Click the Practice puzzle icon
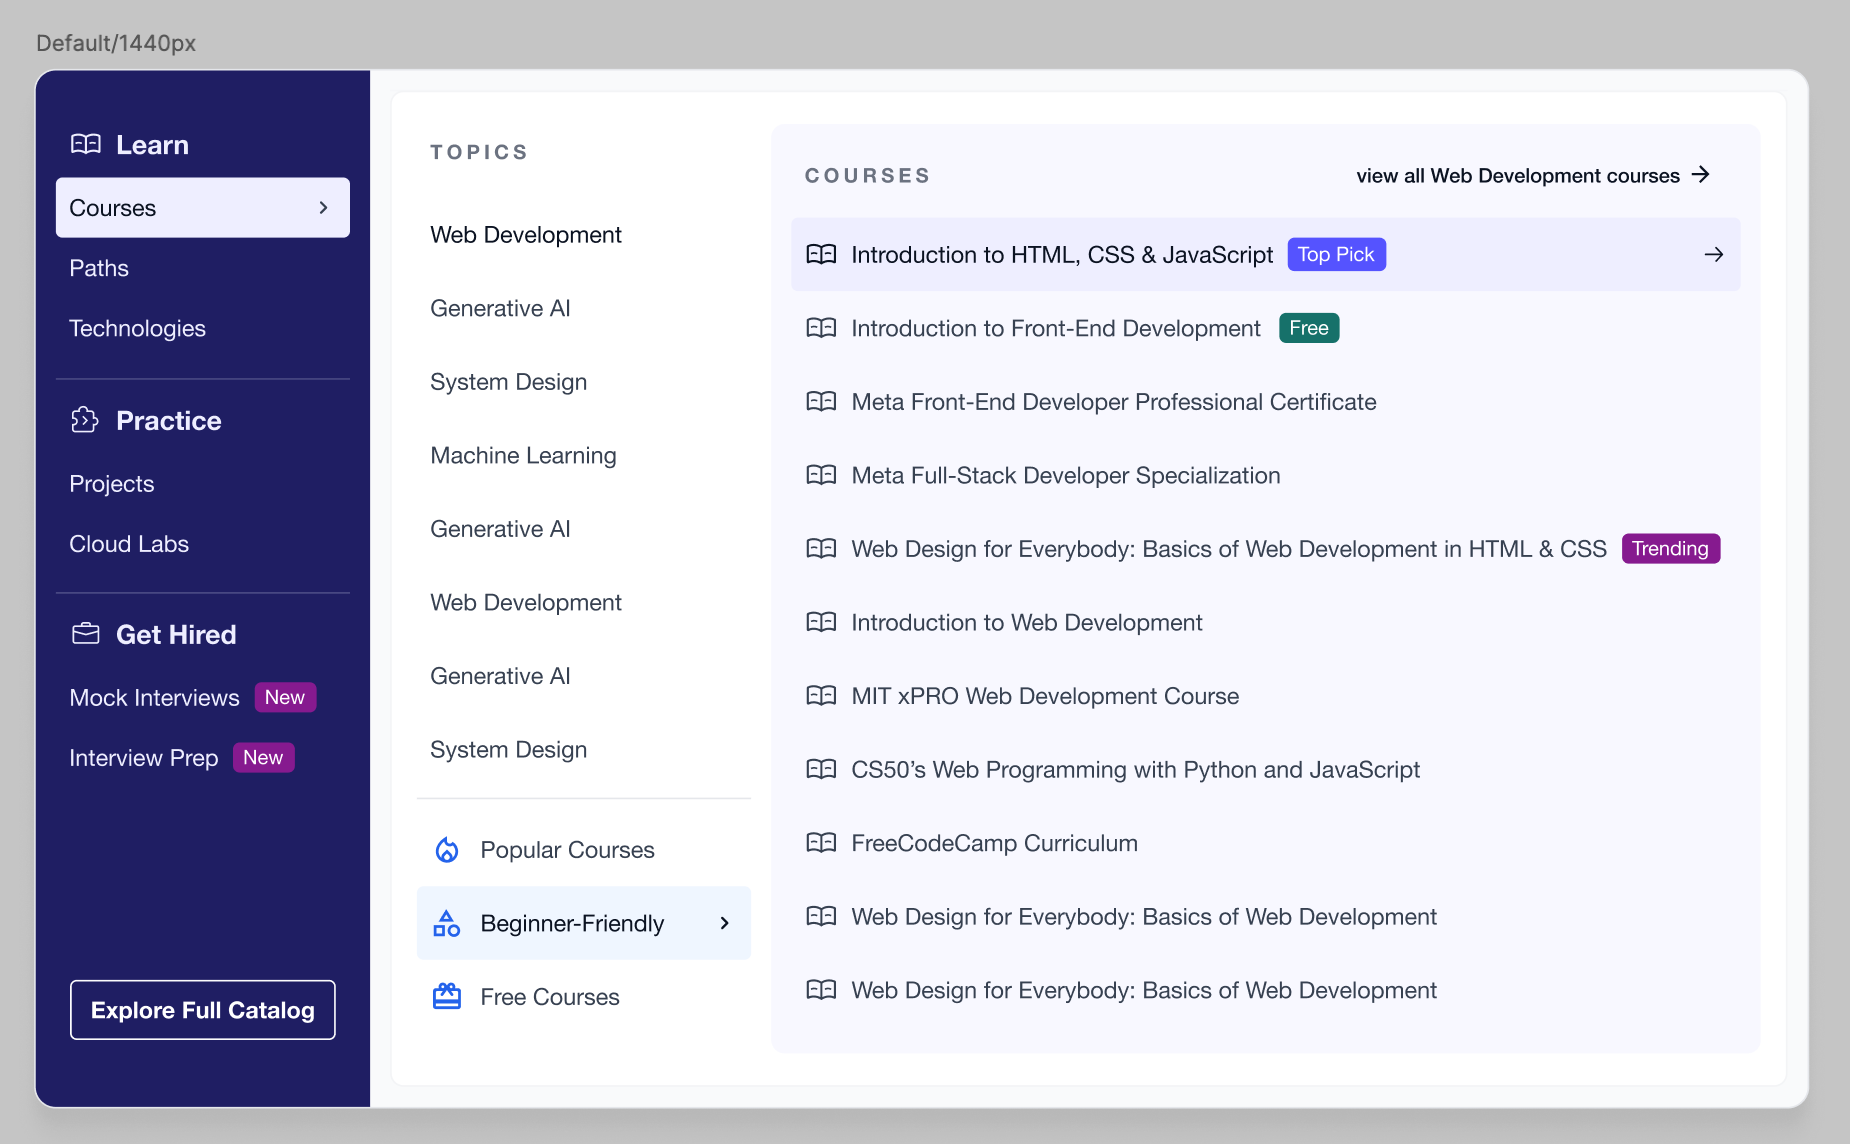 (x=85, y=420)
